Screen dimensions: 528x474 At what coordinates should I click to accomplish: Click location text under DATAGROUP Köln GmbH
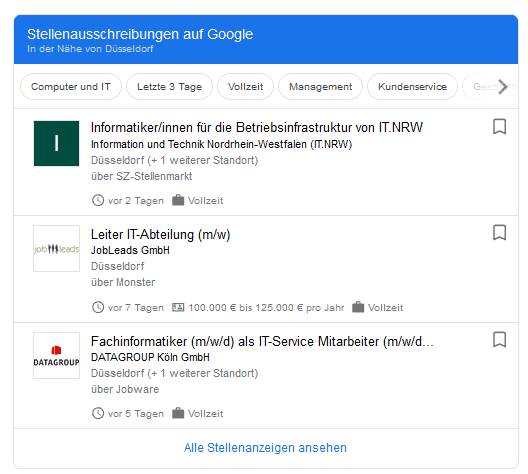click(174, 373)
